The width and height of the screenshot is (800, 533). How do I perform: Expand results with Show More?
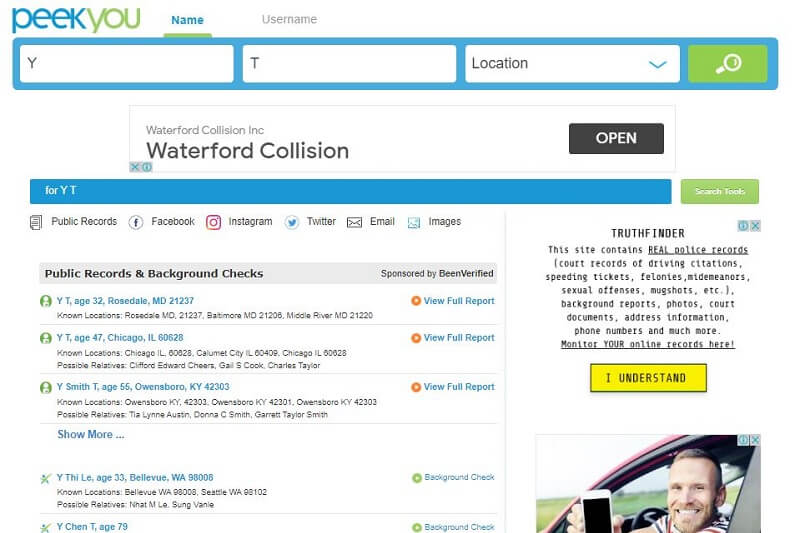[90, 435]
